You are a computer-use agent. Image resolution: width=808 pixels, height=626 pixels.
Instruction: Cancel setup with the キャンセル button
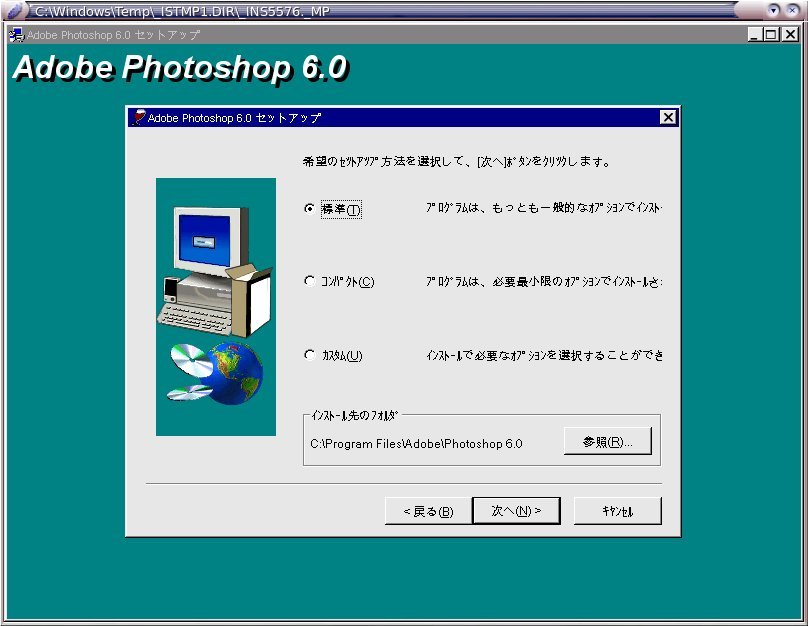tap(617, 511)
